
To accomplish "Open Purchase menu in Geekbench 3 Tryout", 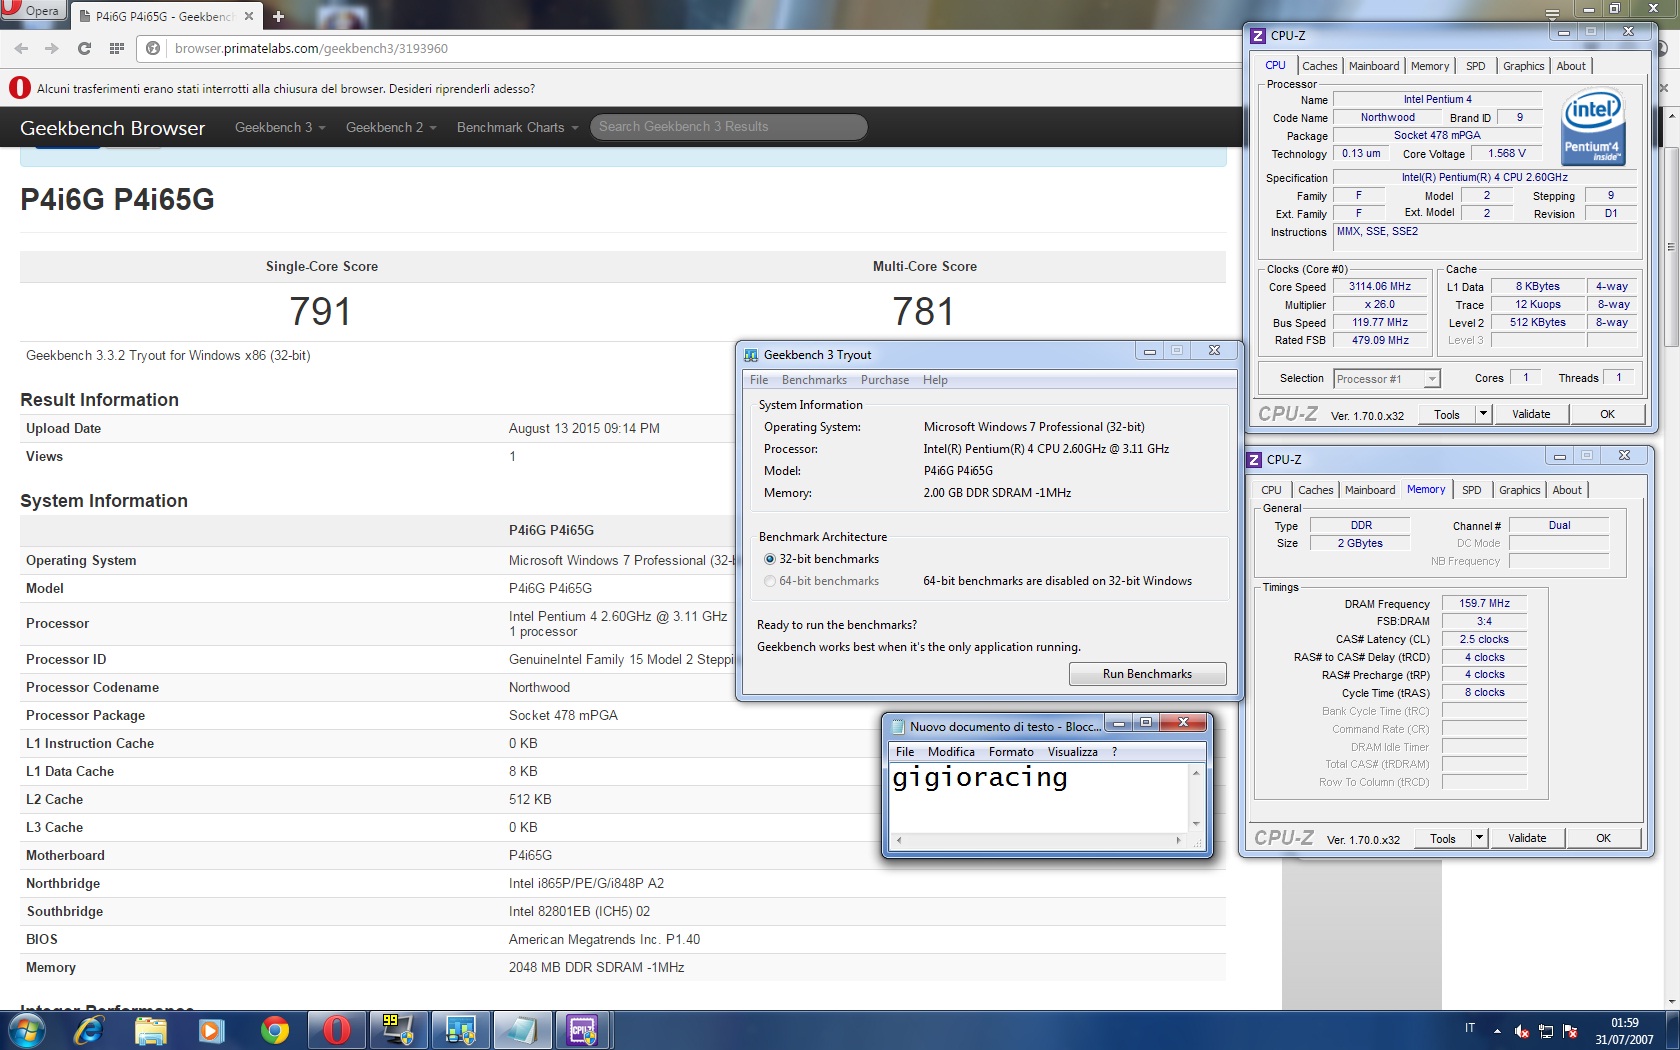I will 885,380.
